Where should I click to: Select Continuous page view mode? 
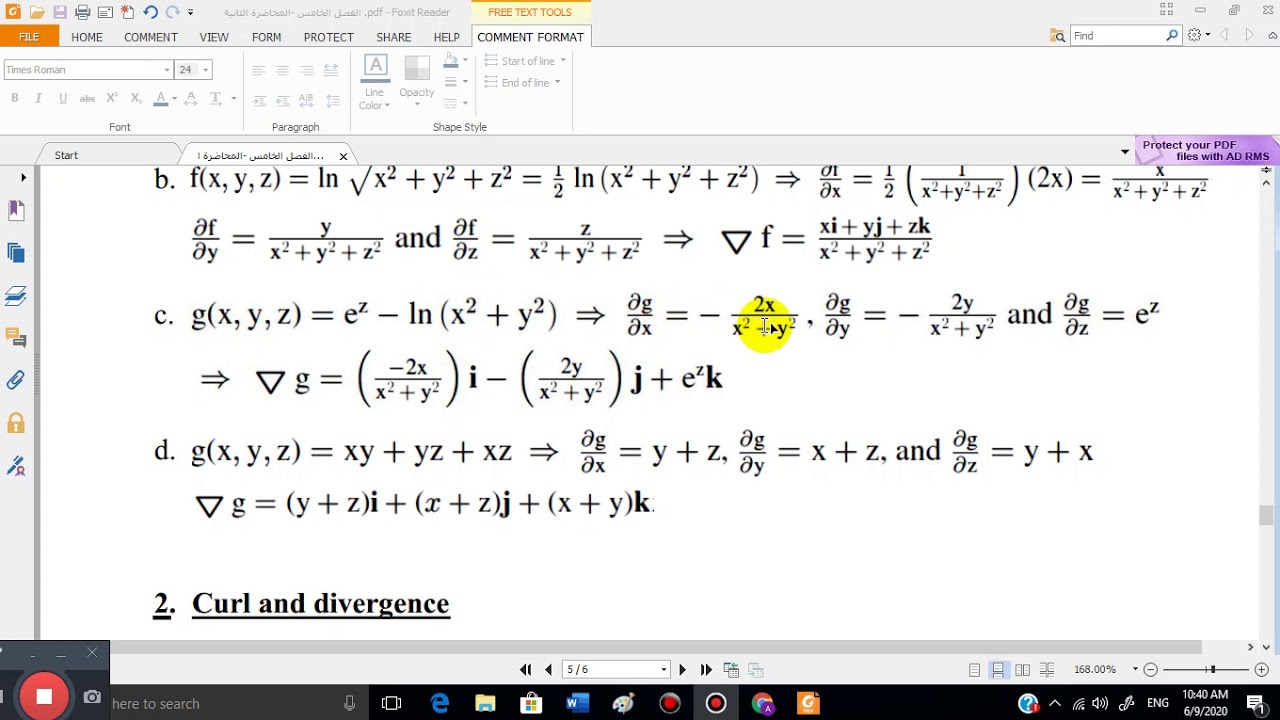pos(998,669)
